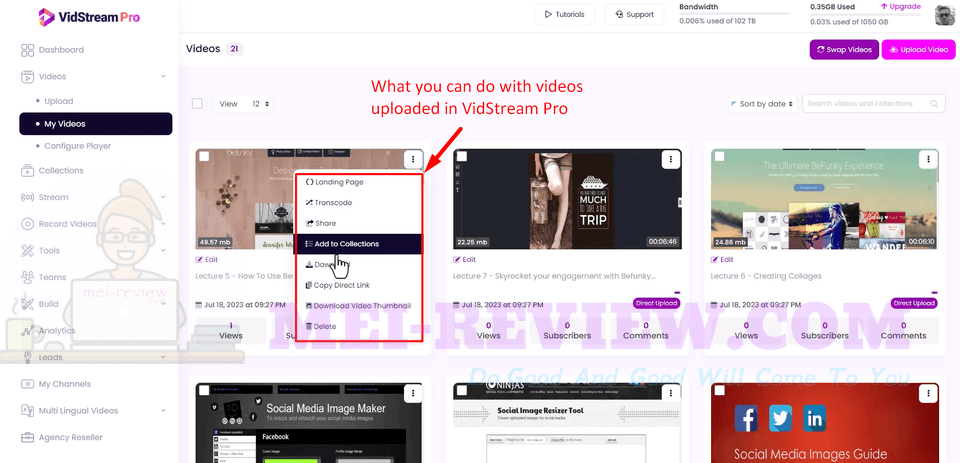960x463 pixels.
Task: Click the search magnifier icon
Action: click(934, 104)
